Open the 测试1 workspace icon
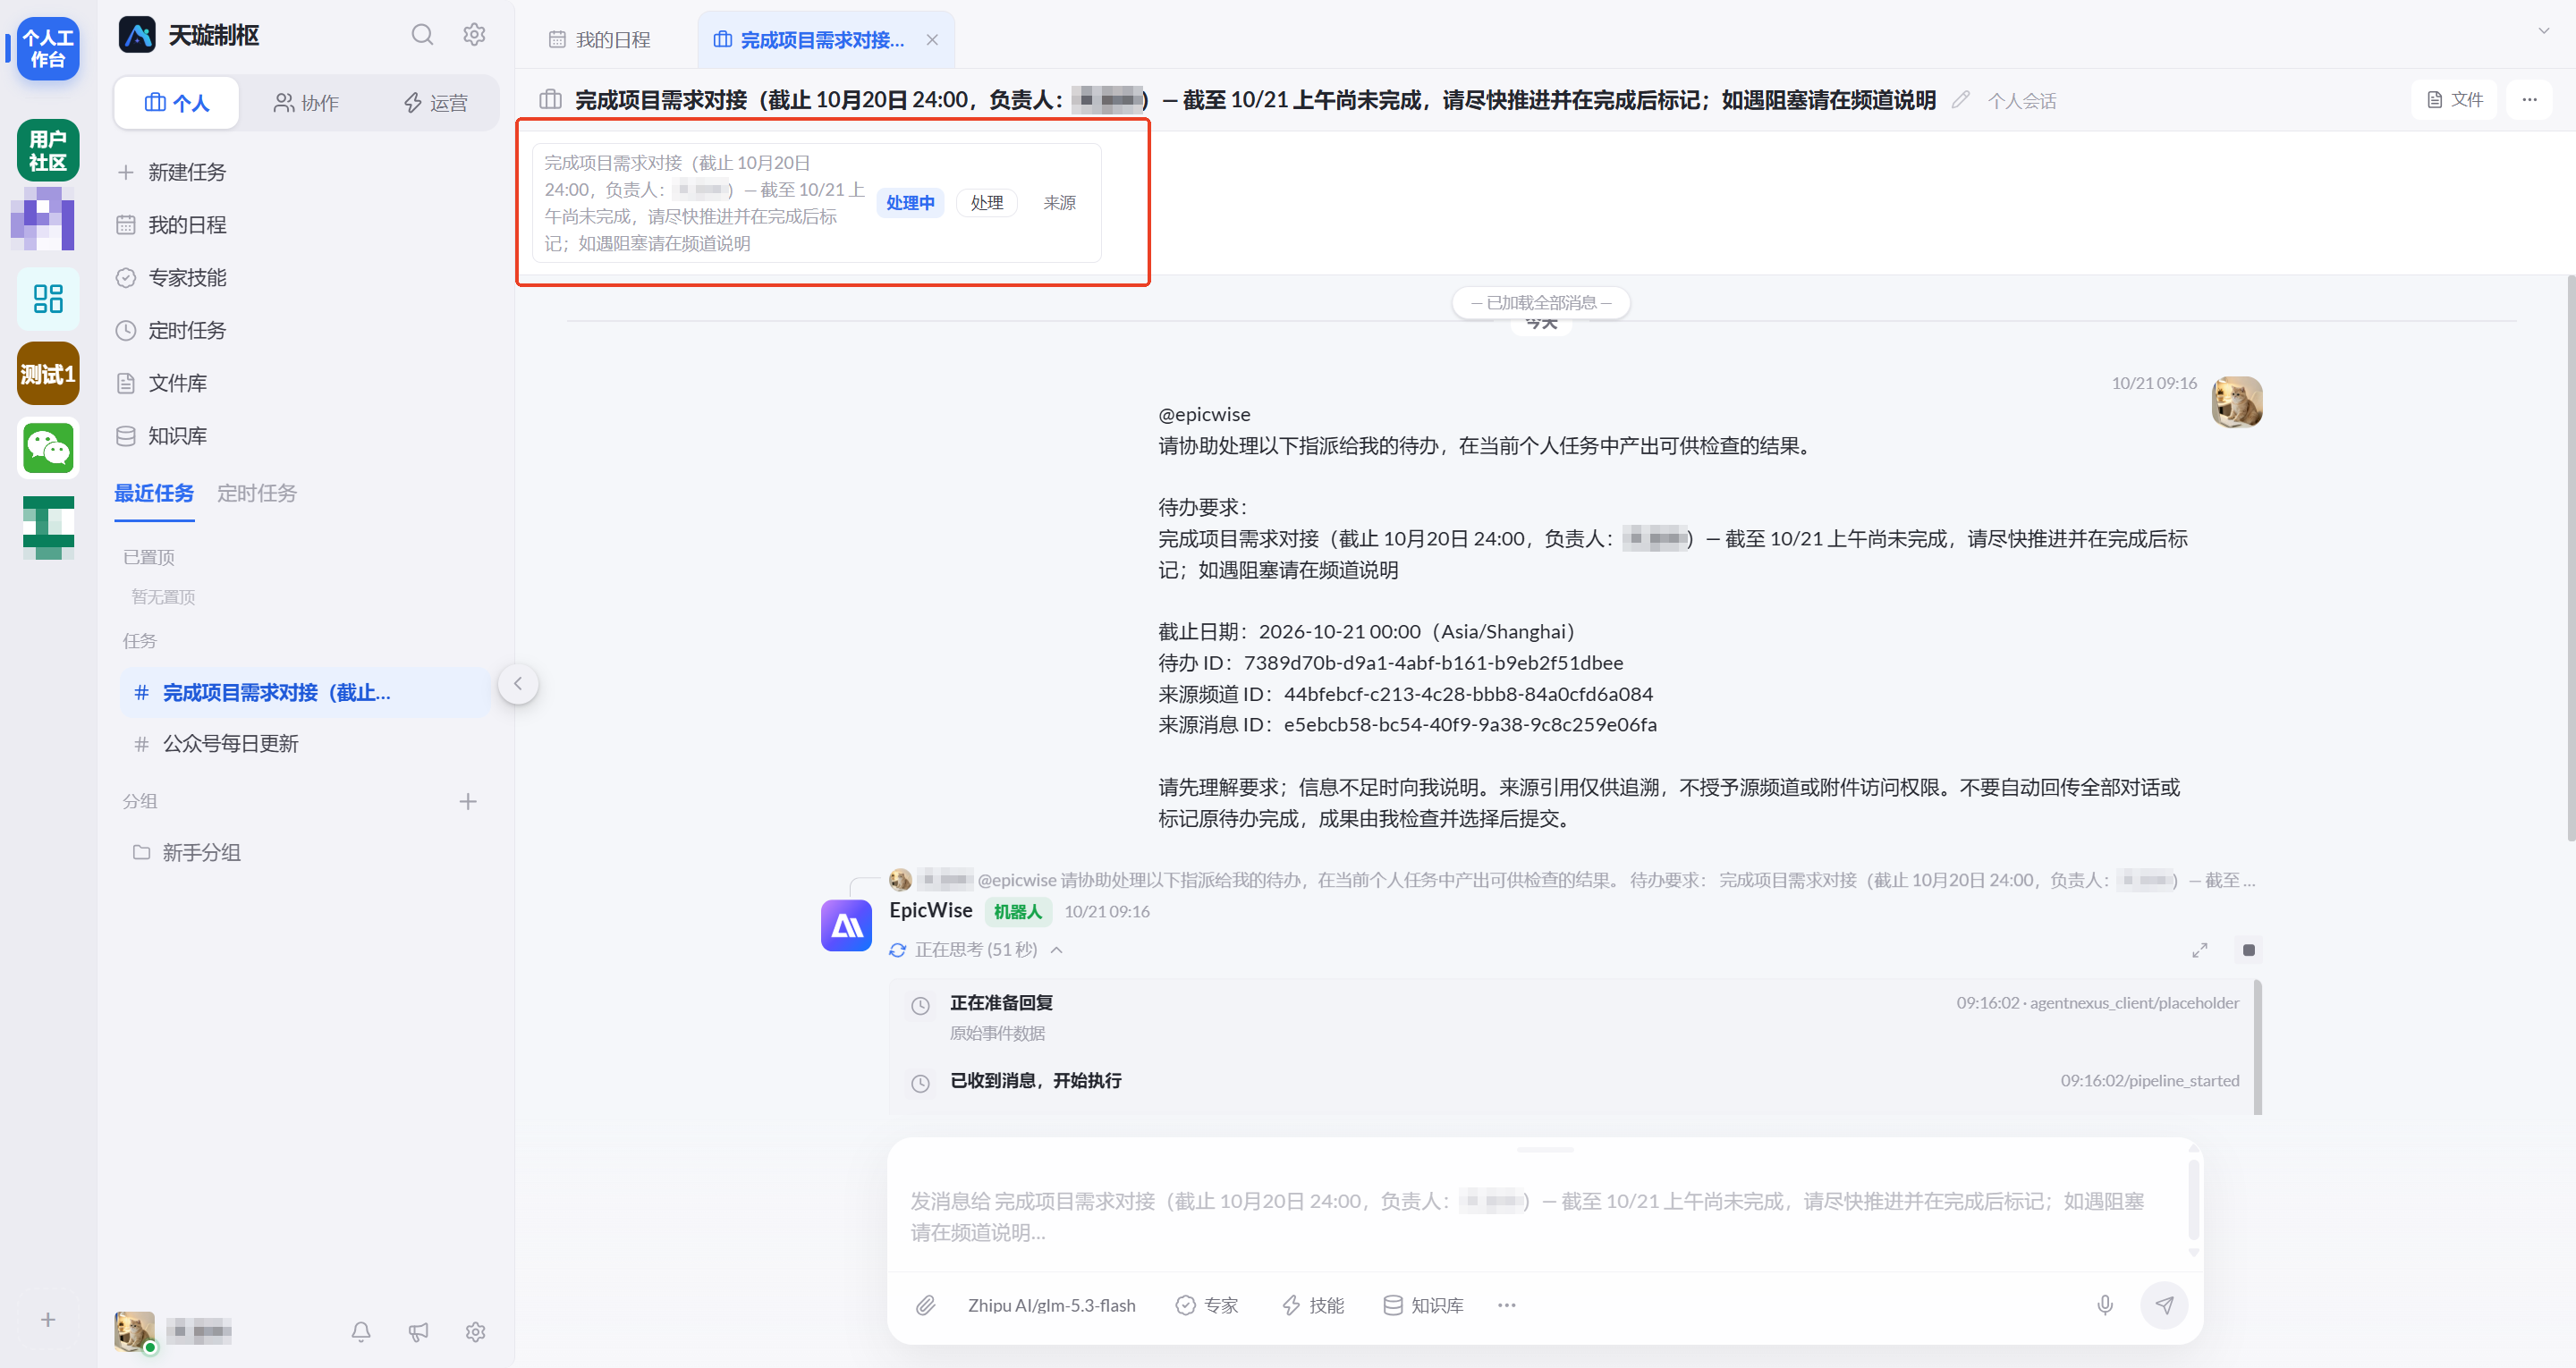 (48, 374)
